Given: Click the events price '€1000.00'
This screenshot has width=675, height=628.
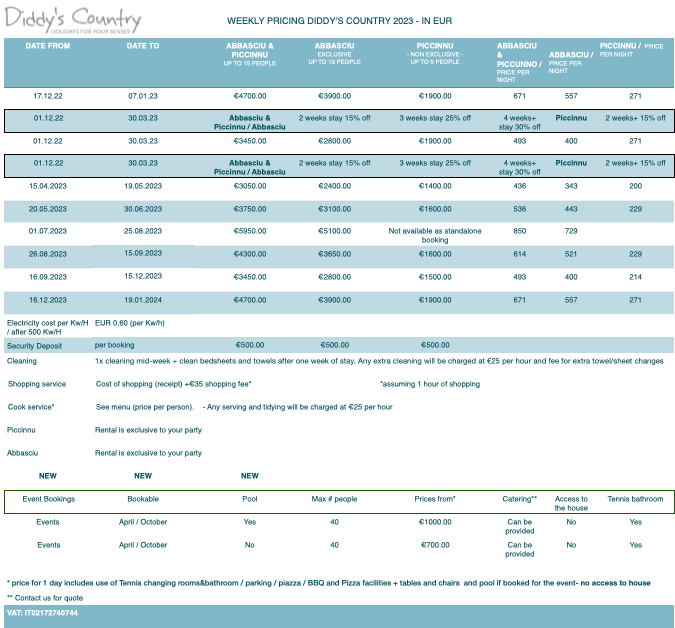Looking at the screenshot, I should [x=435, y=522].
